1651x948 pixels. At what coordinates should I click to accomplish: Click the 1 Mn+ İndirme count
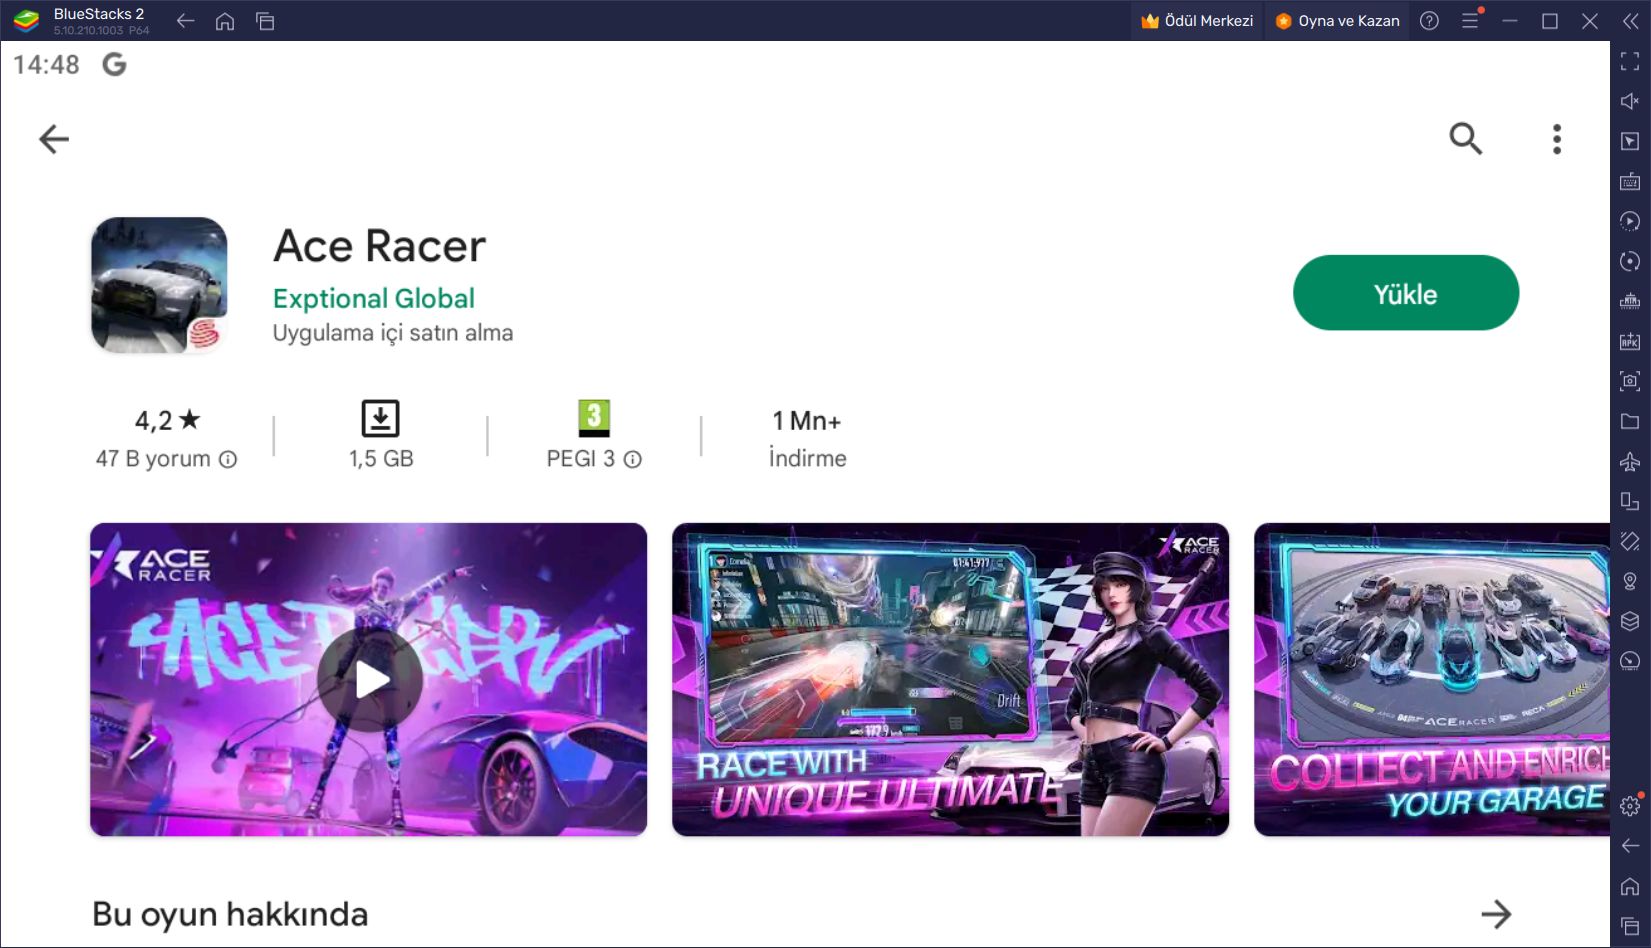pos(807,439)
